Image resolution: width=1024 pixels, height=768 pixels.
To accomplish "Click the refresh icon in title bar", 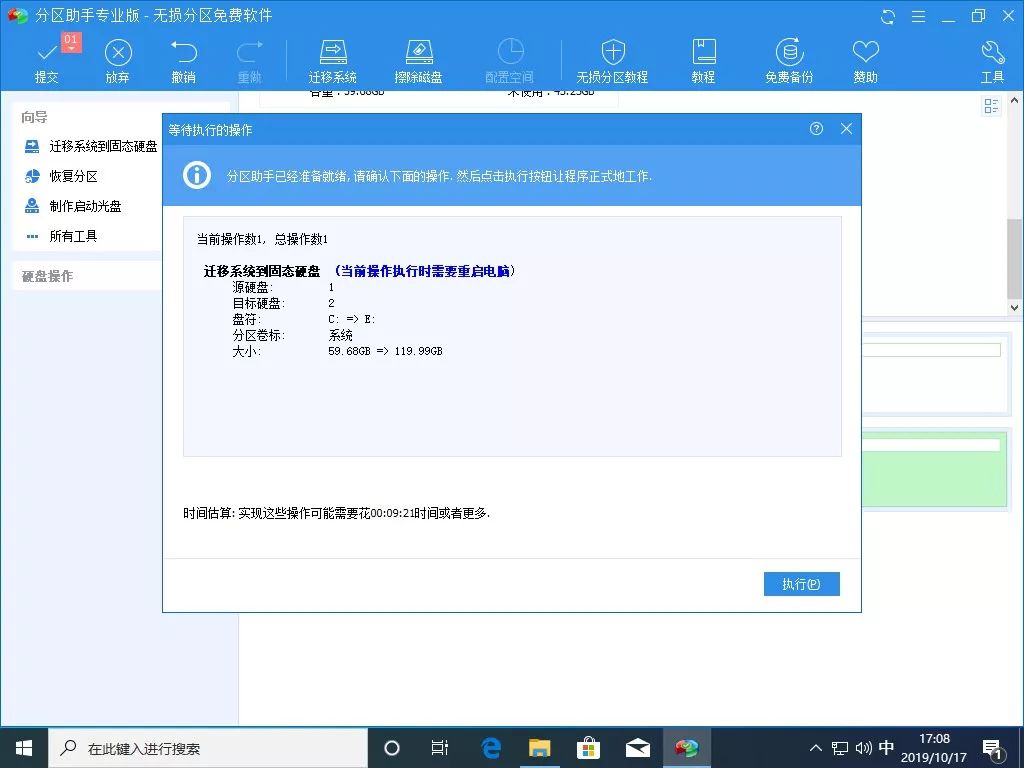I will point(888,16).
